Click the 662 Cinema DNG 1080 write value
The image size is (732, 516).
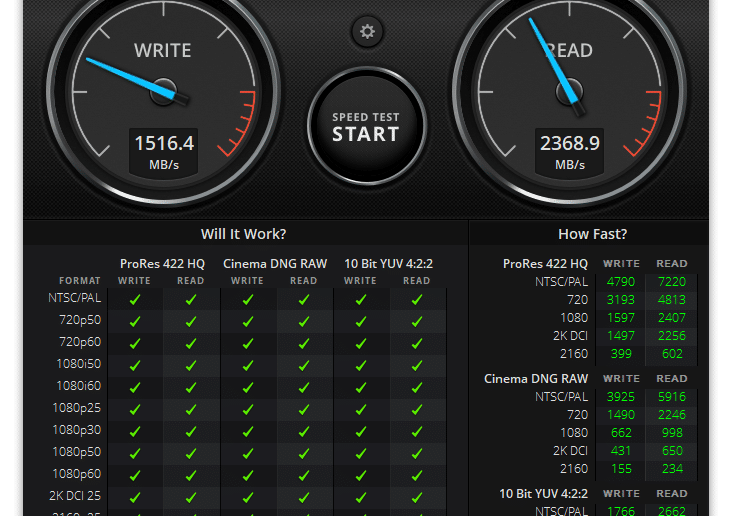tap(621, 432)
